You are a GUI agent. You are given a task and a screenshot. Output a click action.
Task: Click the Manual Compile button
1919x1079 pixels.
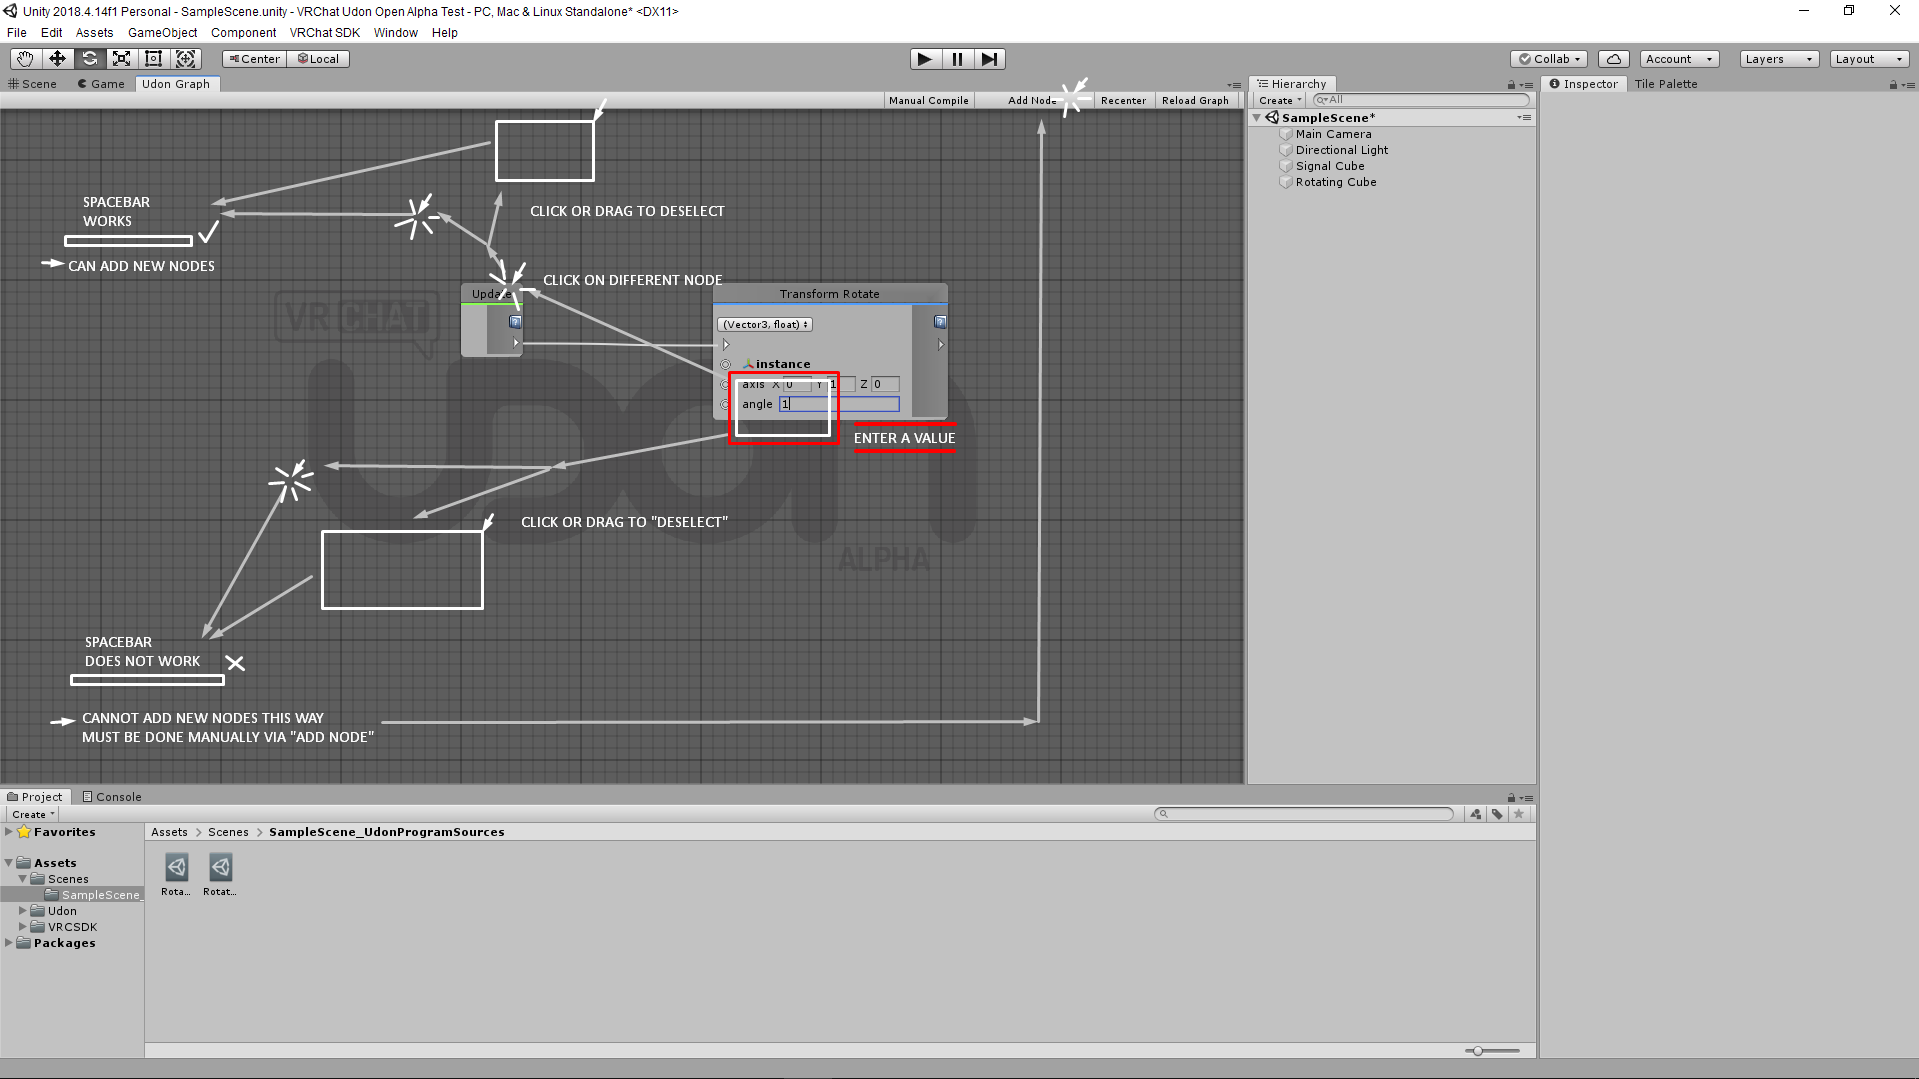tap(929, 100)
